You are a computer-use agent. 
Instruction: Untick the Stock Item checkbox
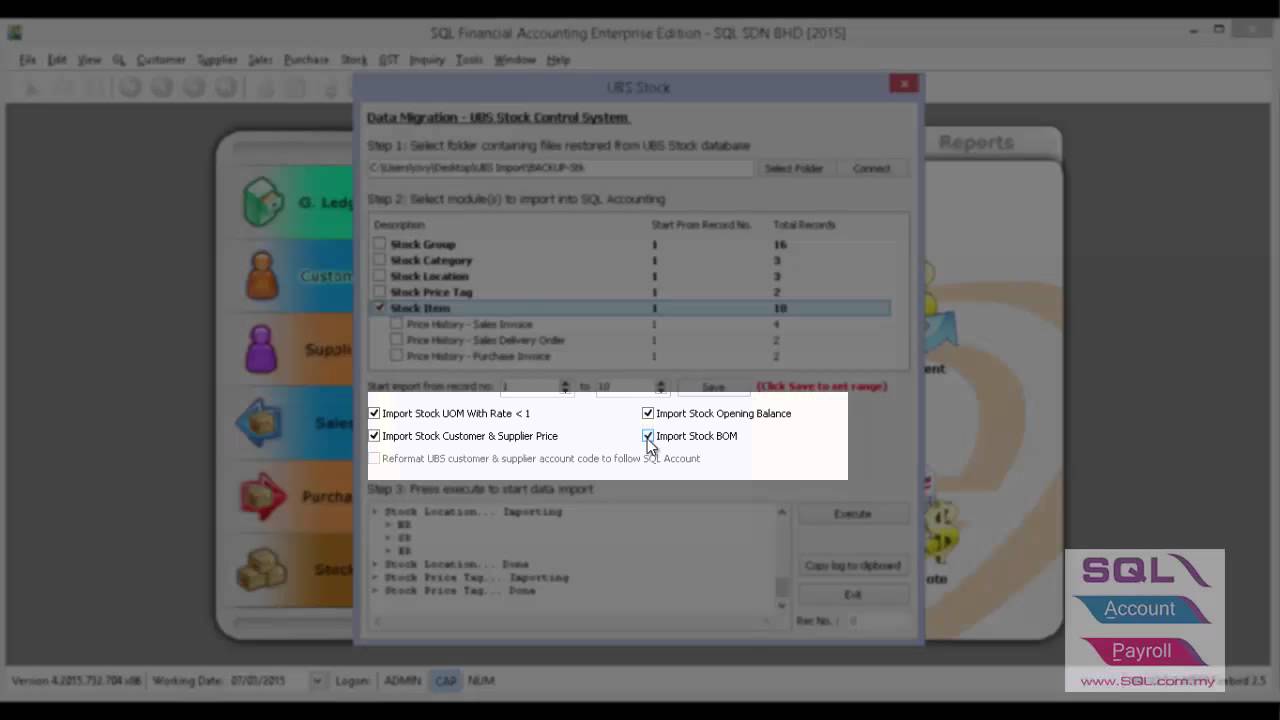click(379, 308)
